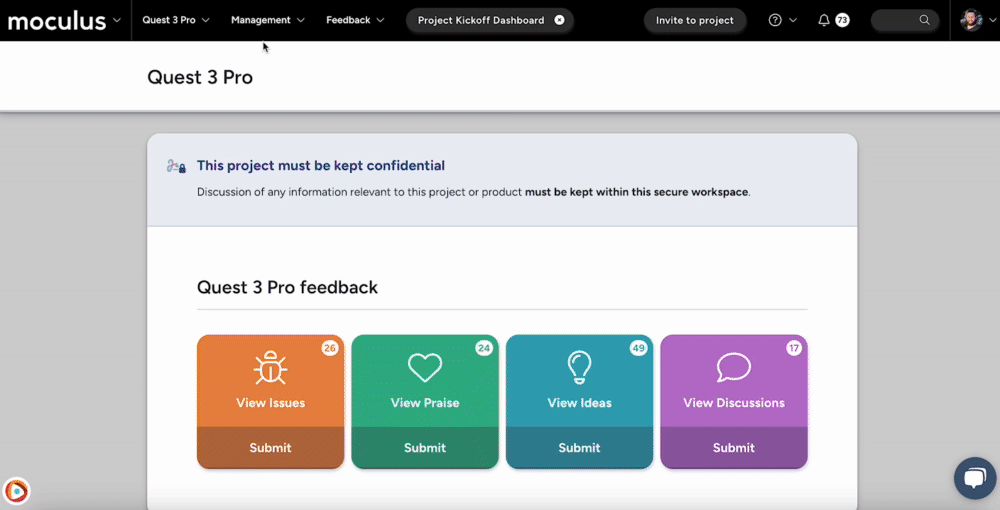Viewport: 1000px width, 510px height.
Task: Open notifications bell icon
Action: click(824, 20)
